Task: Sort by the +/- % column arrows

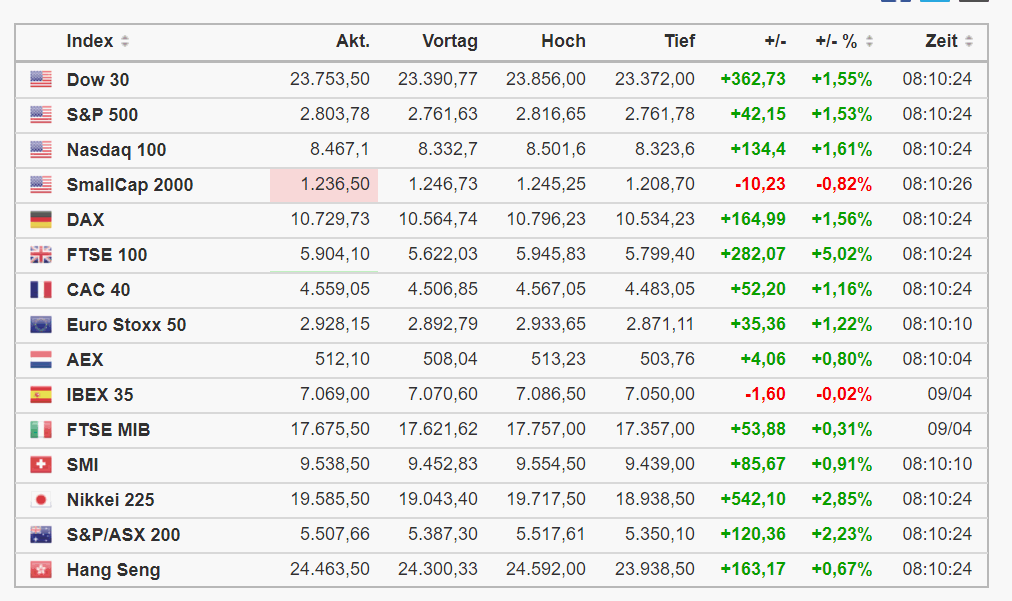Action: tap(869, 42)
